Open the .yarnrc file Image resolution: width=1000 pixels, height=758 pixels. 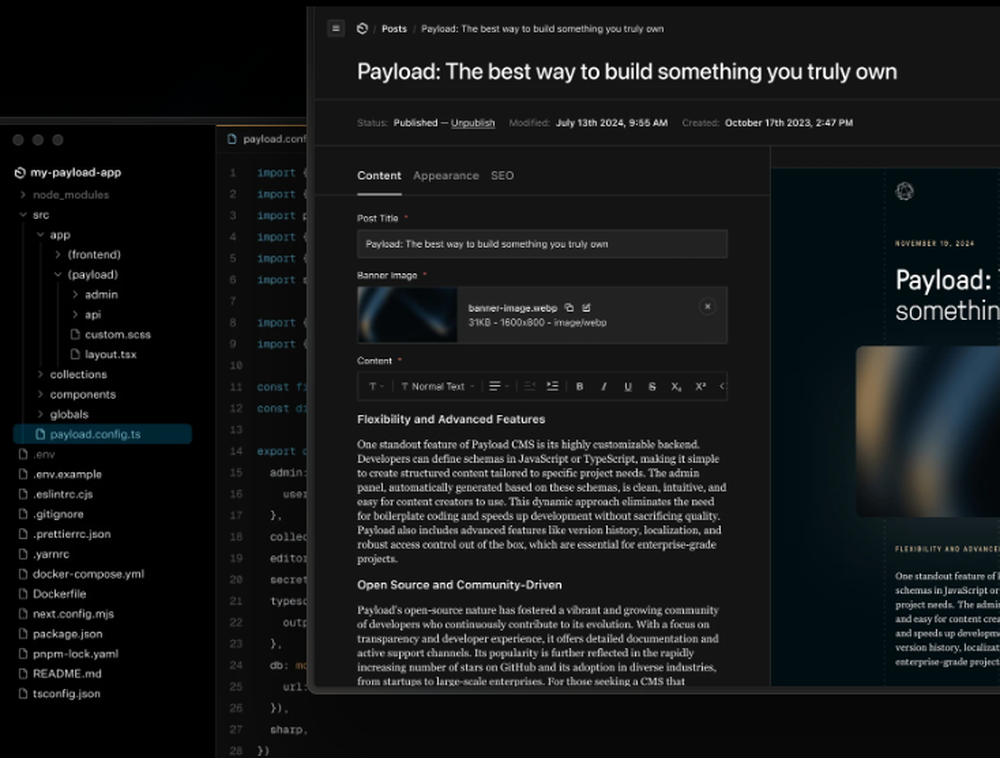(x=43, y=555)
